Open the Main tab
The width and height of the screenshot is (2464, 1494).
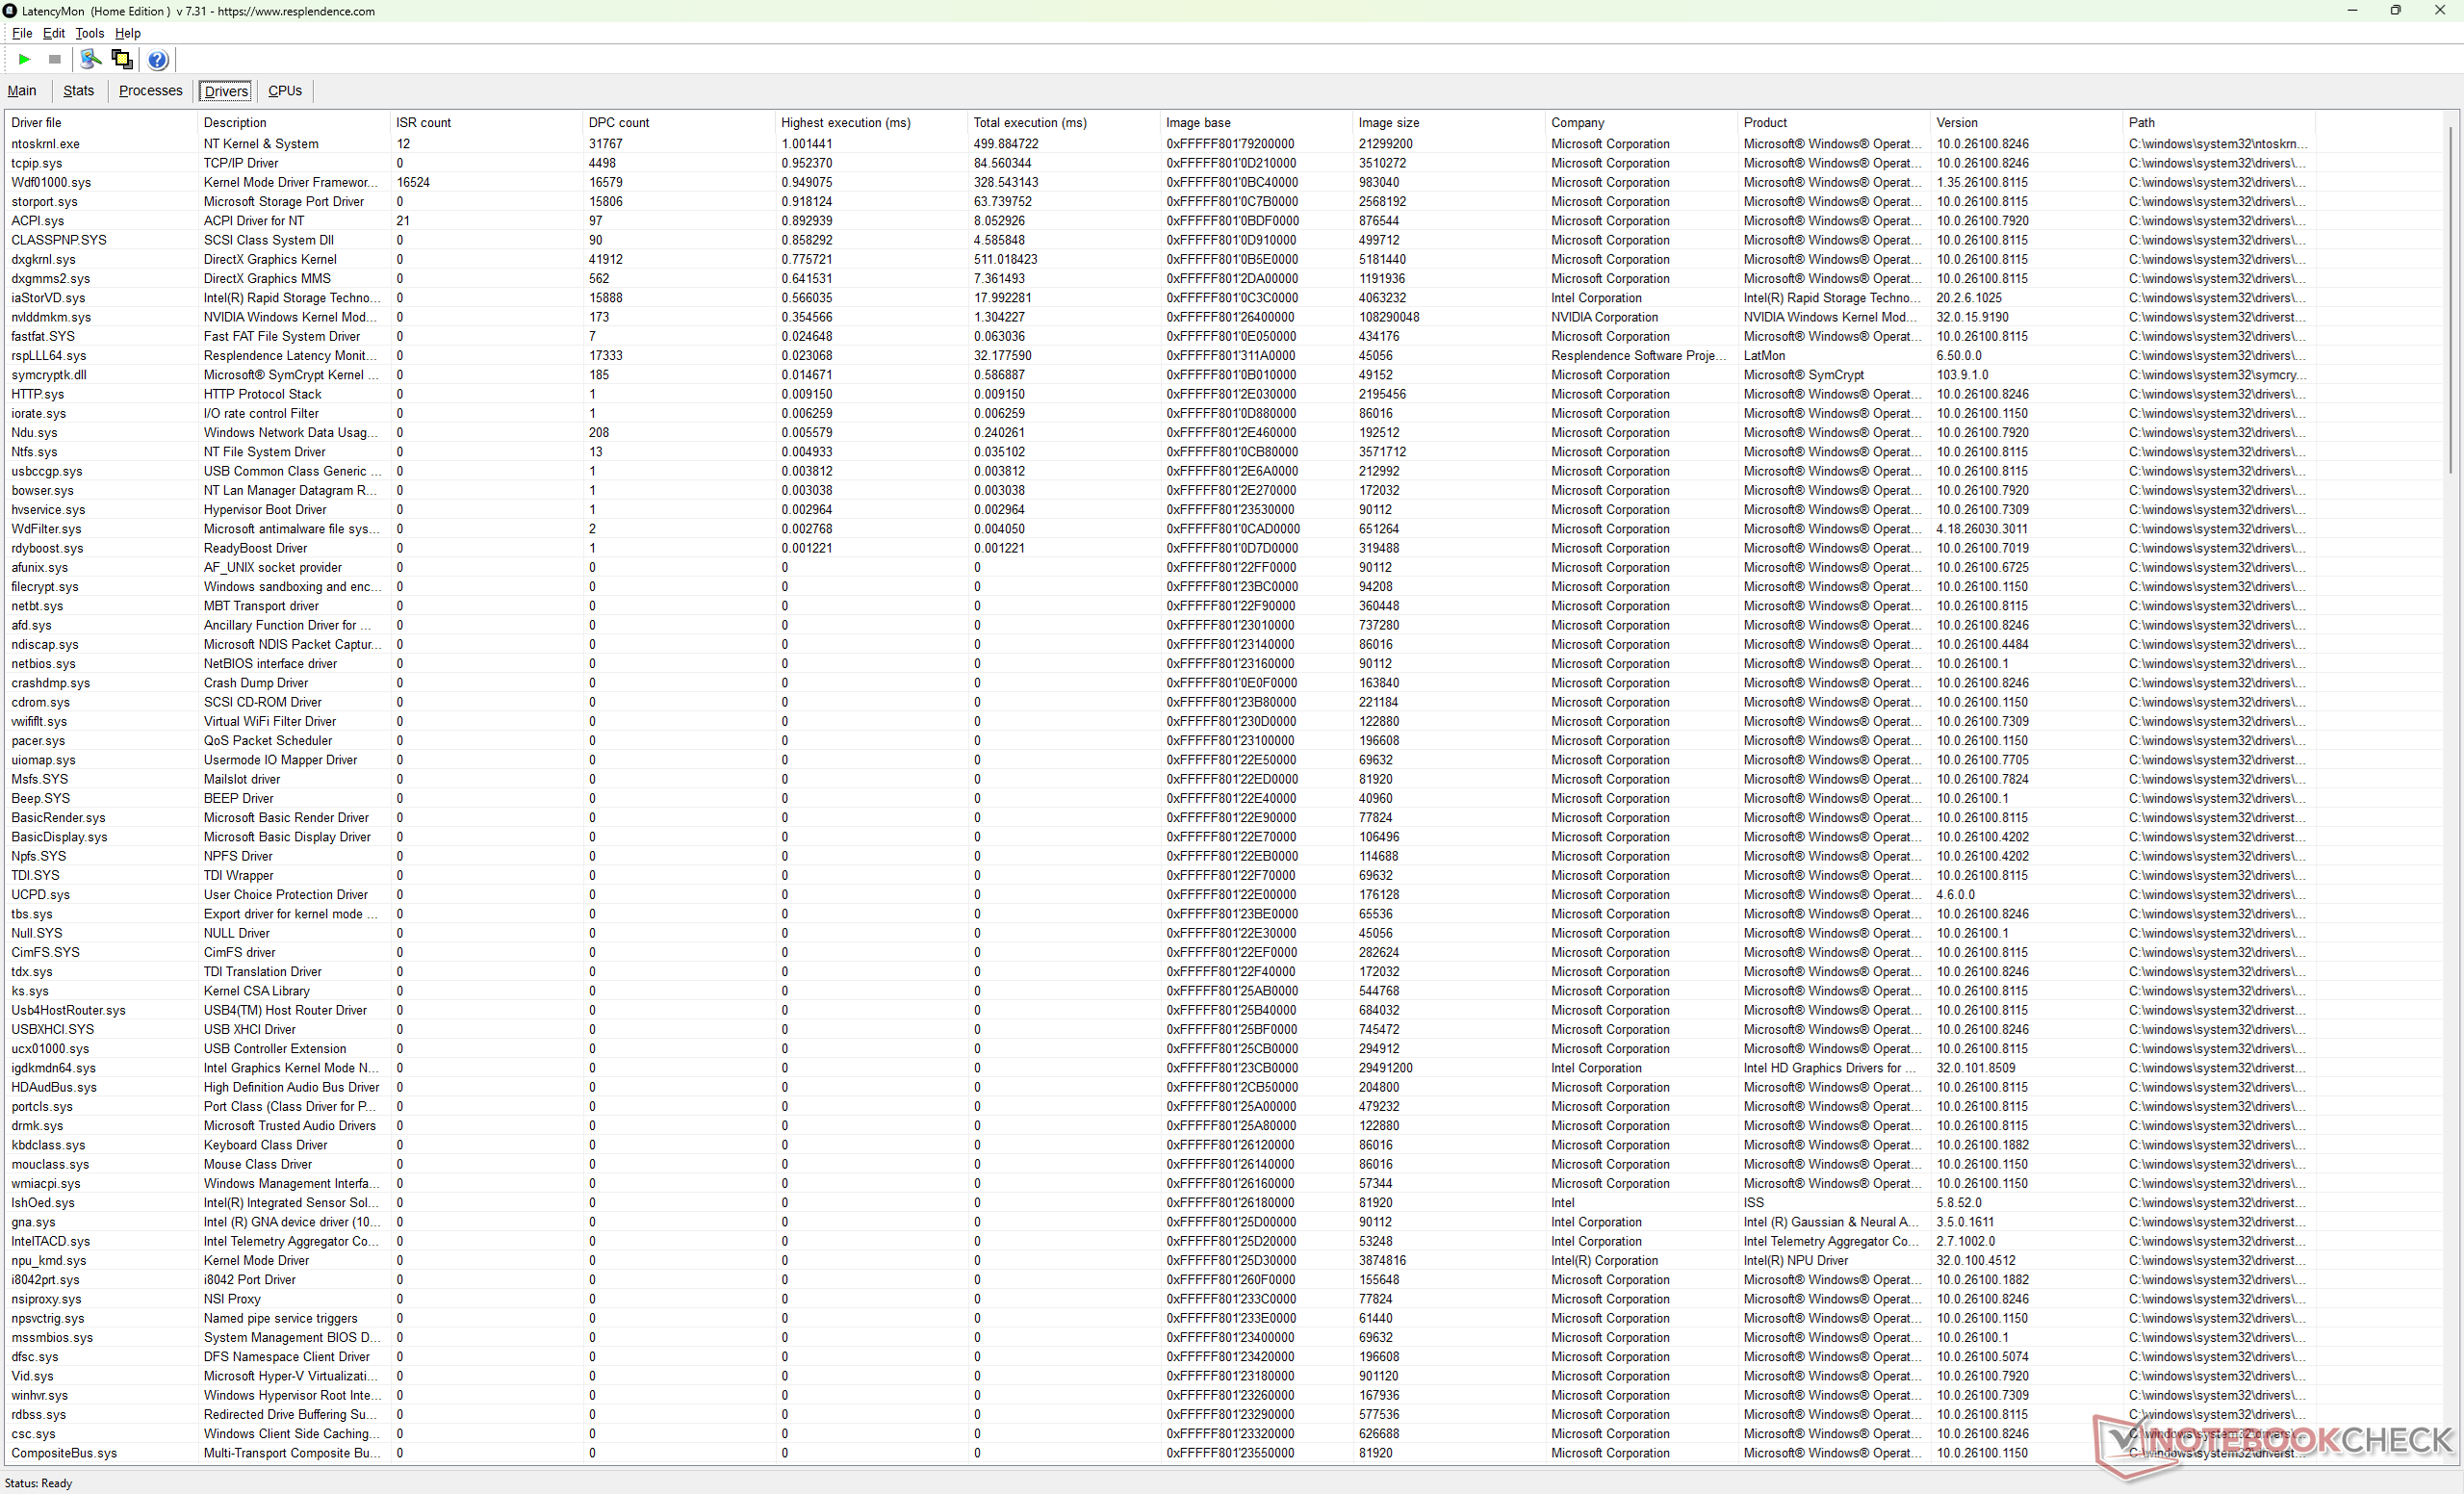pos(22,91)
